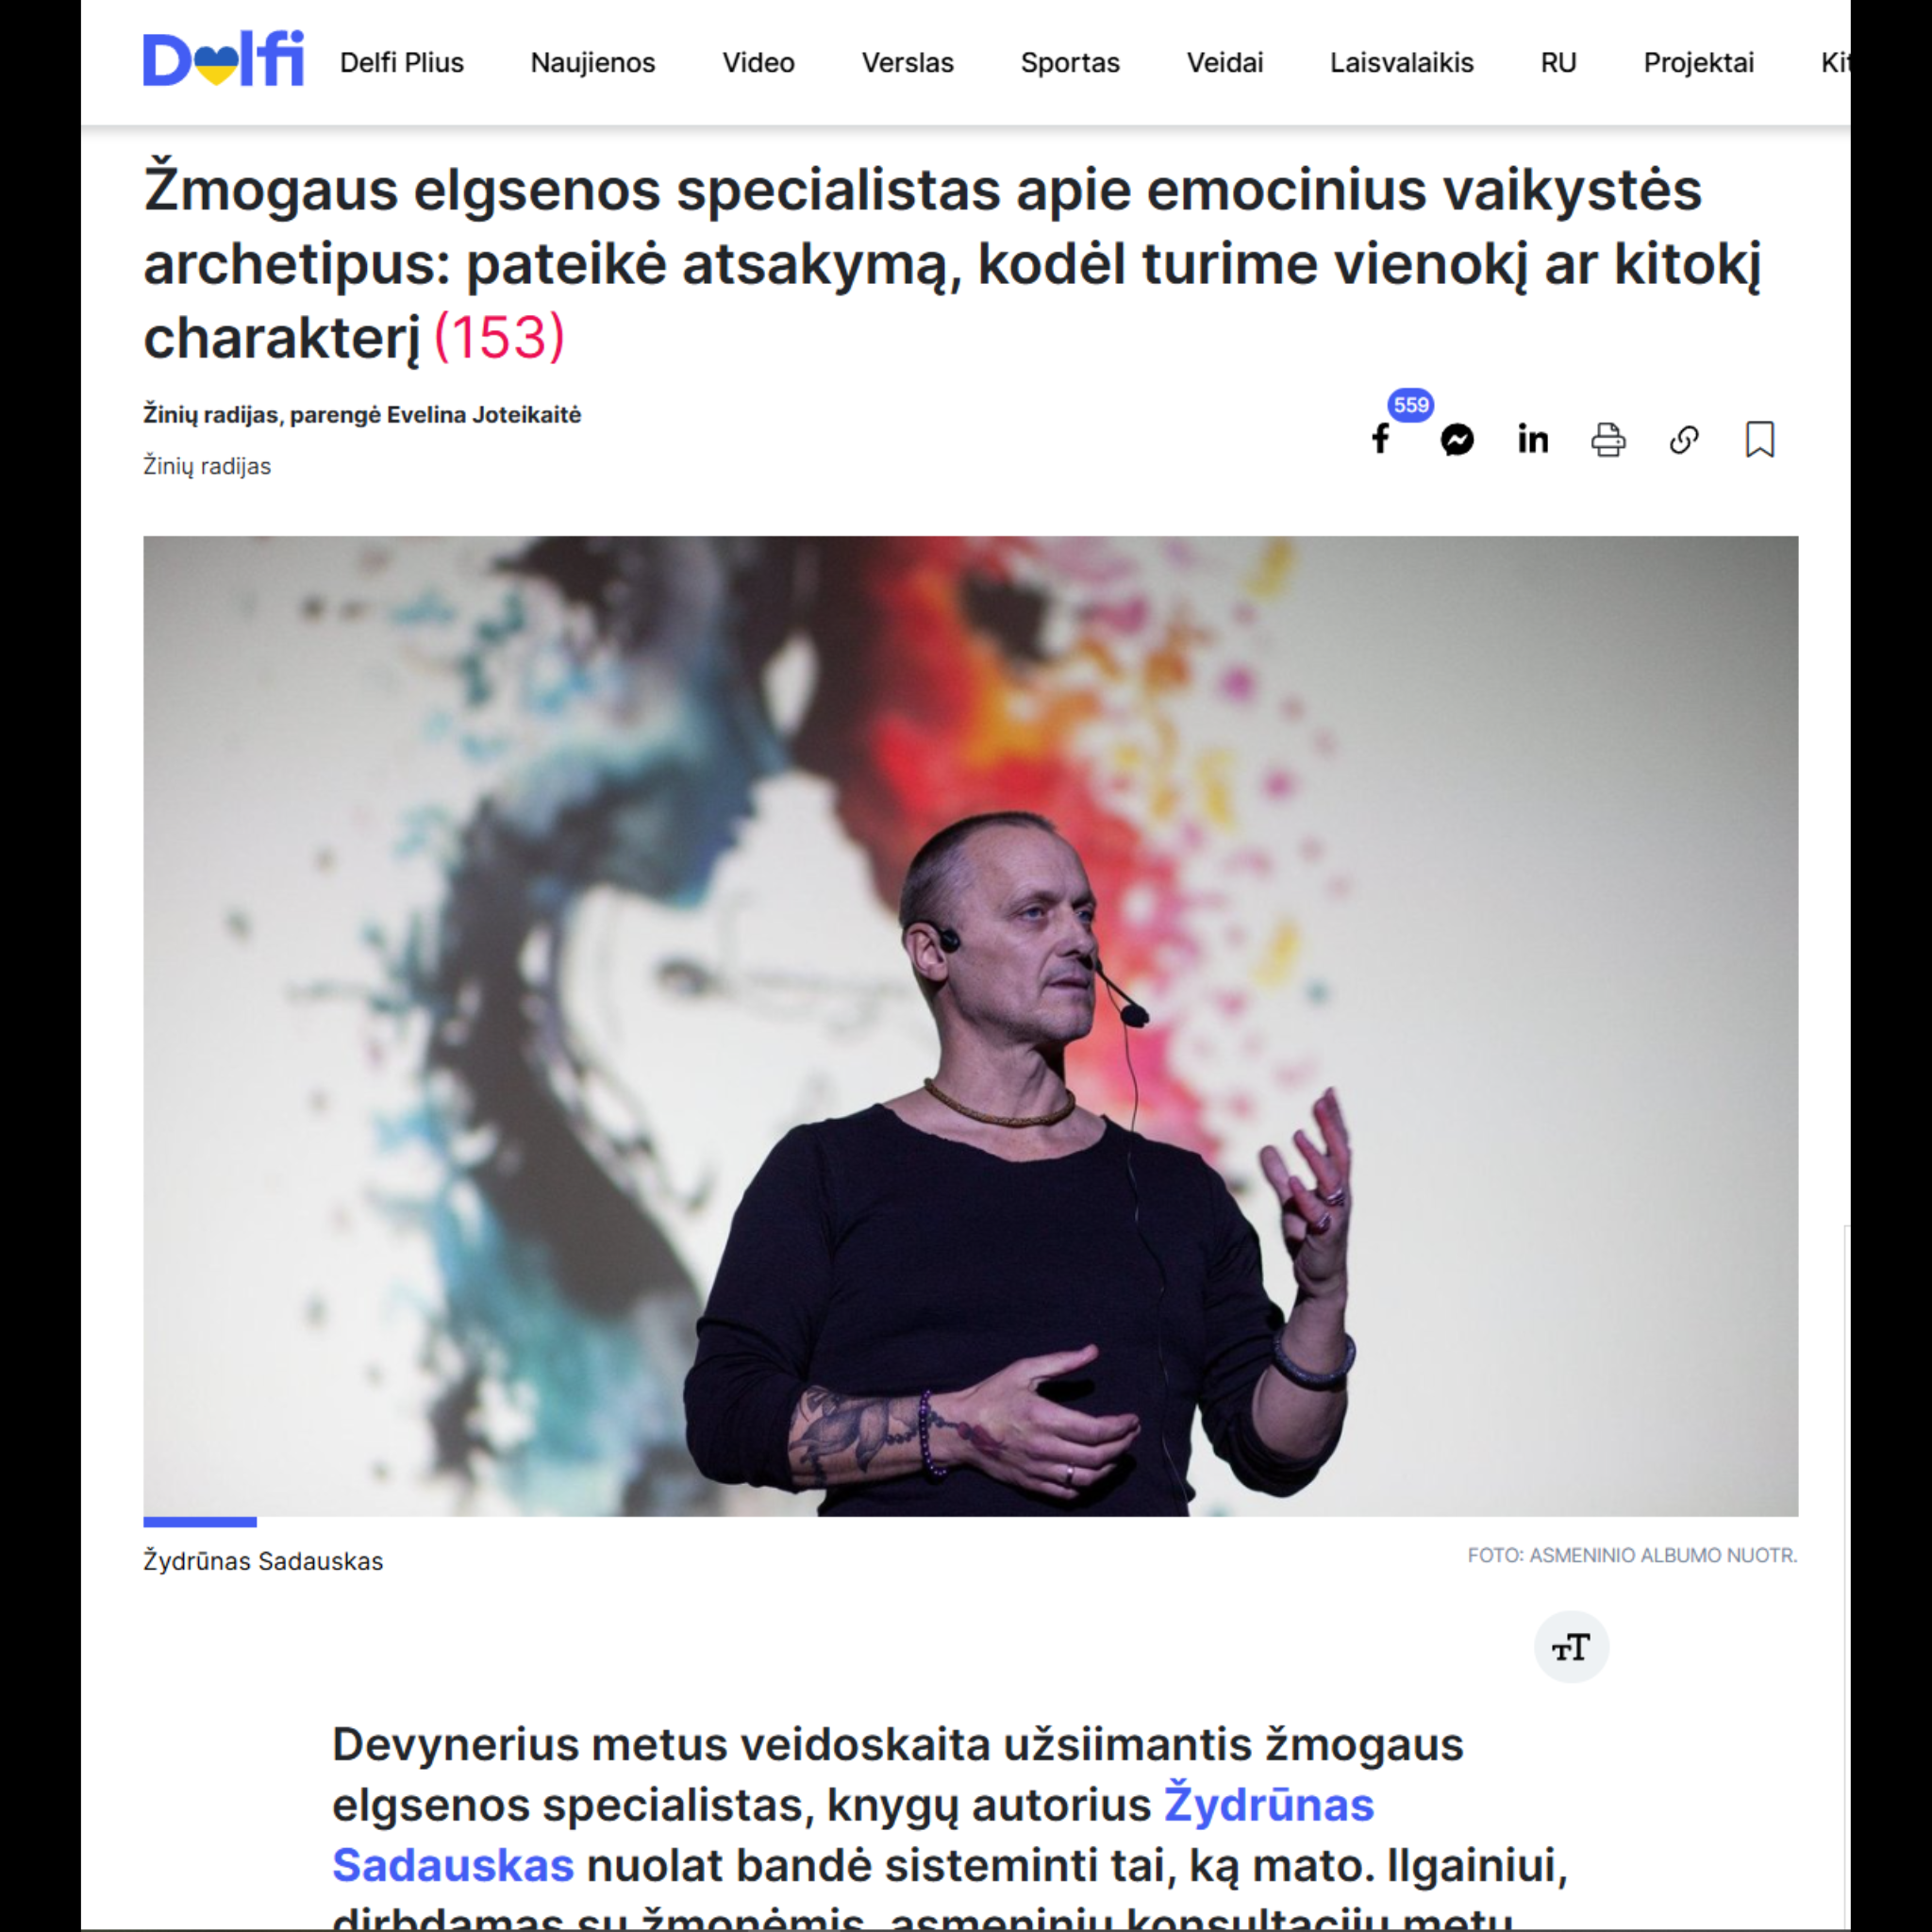The height and width of the screenshot is (1932, 1932).
Task: Change text size with the tT button
Action: tap(1571, 1647)
